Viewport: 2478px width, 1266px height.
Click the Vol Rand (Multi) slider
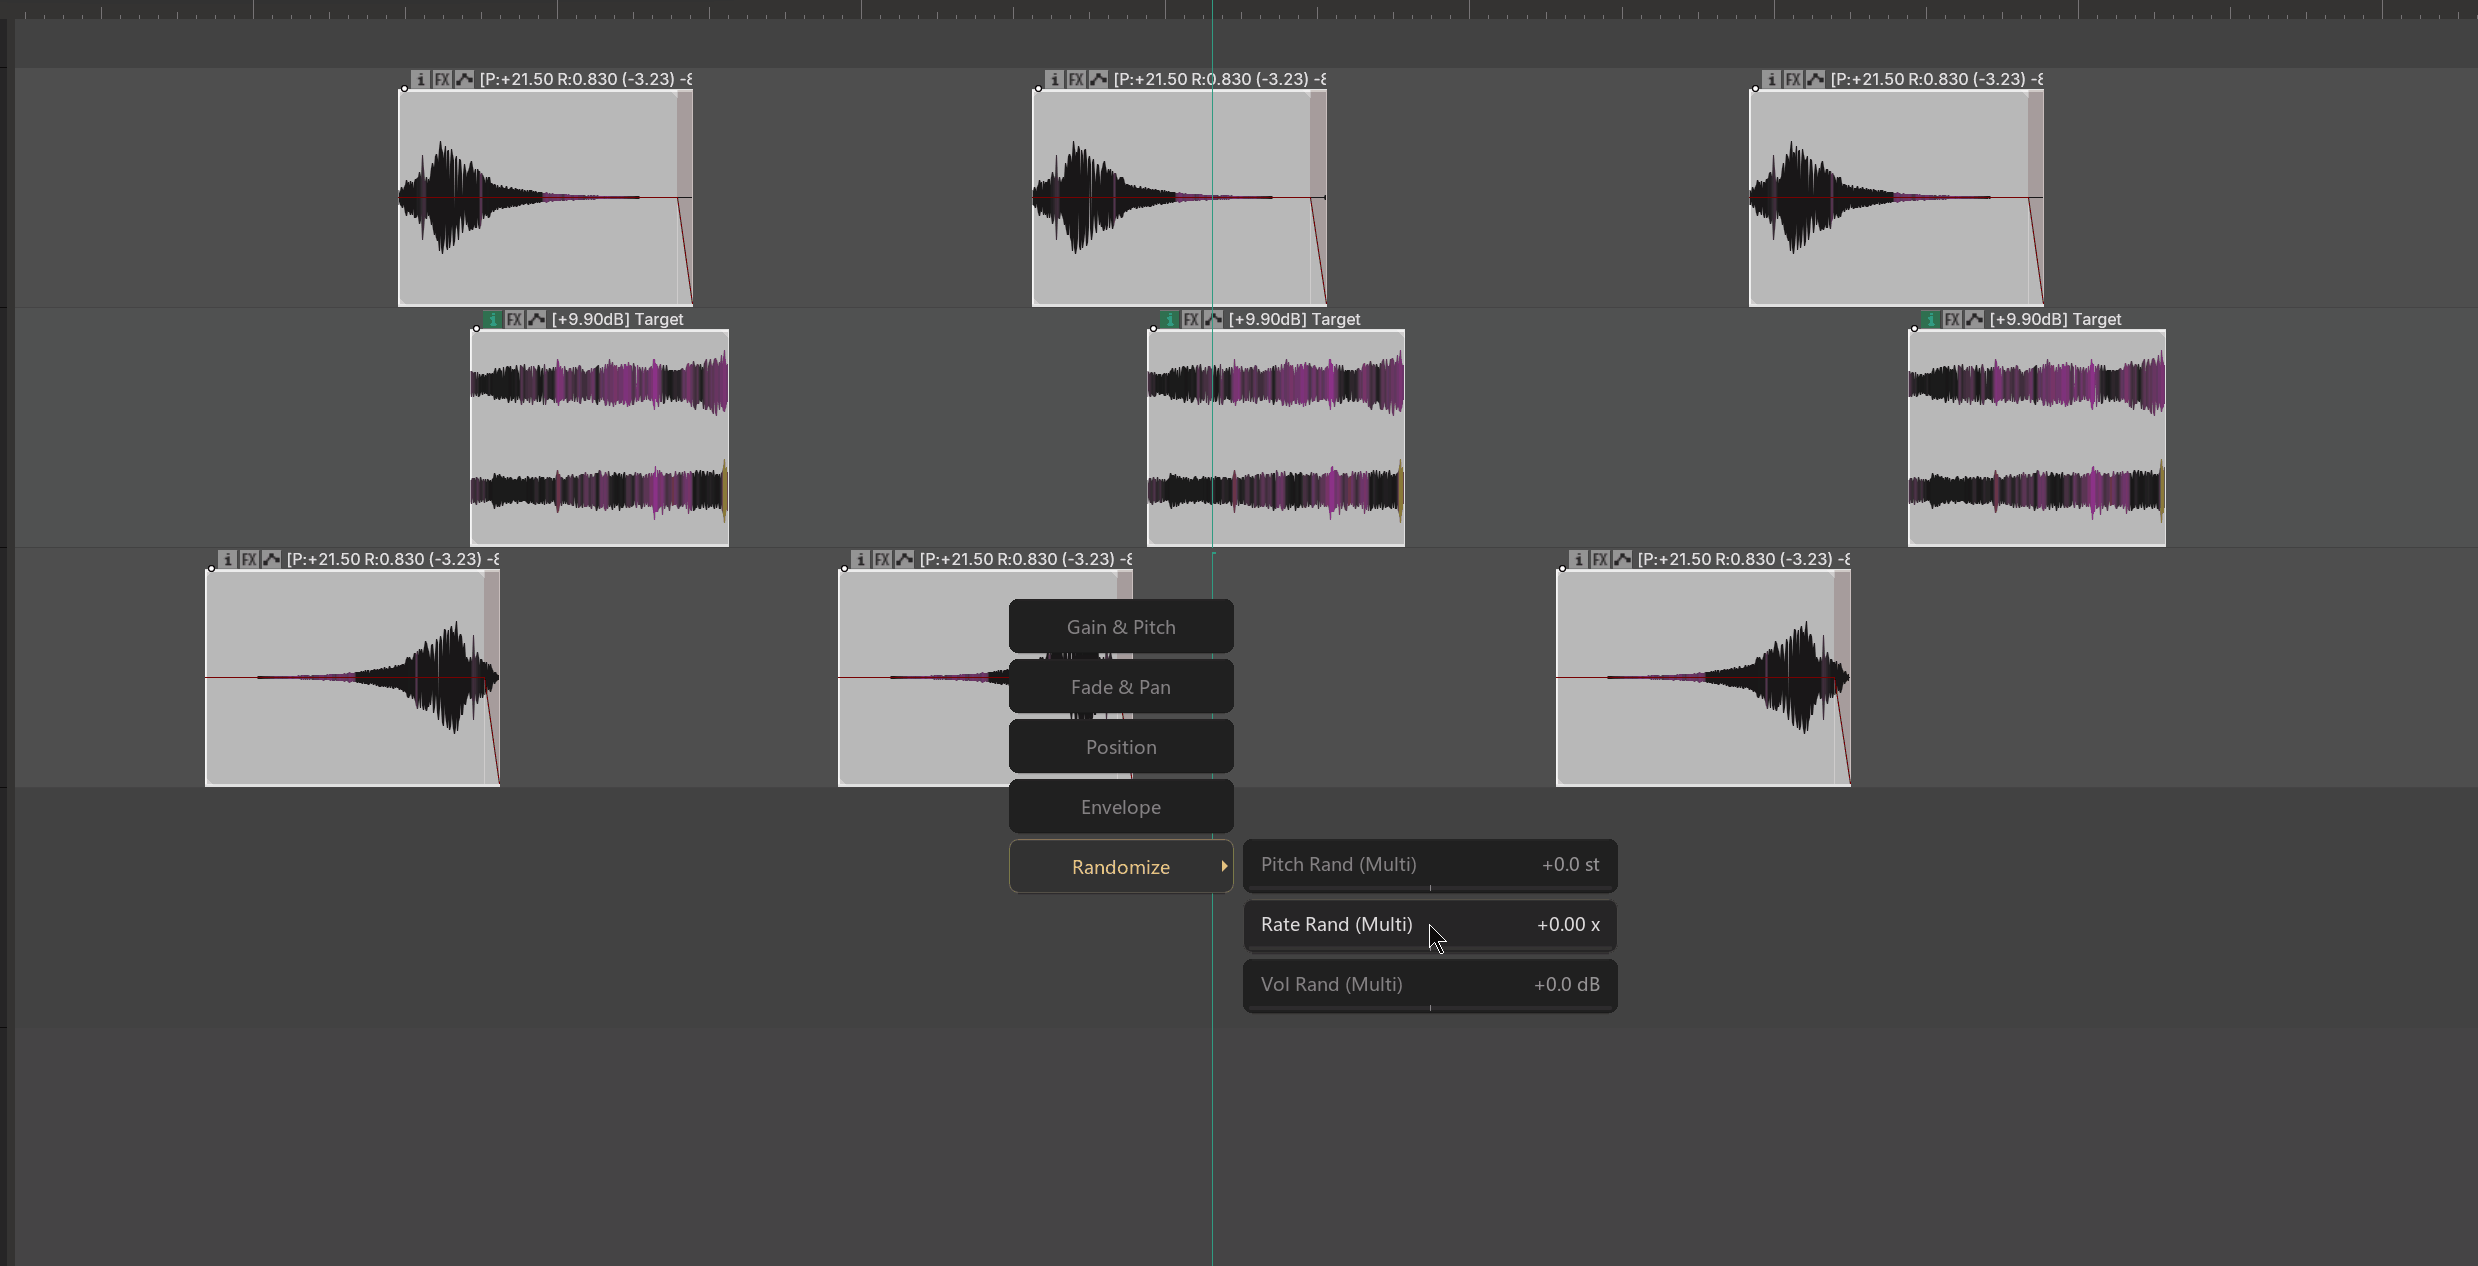(x=1430, y=985)
